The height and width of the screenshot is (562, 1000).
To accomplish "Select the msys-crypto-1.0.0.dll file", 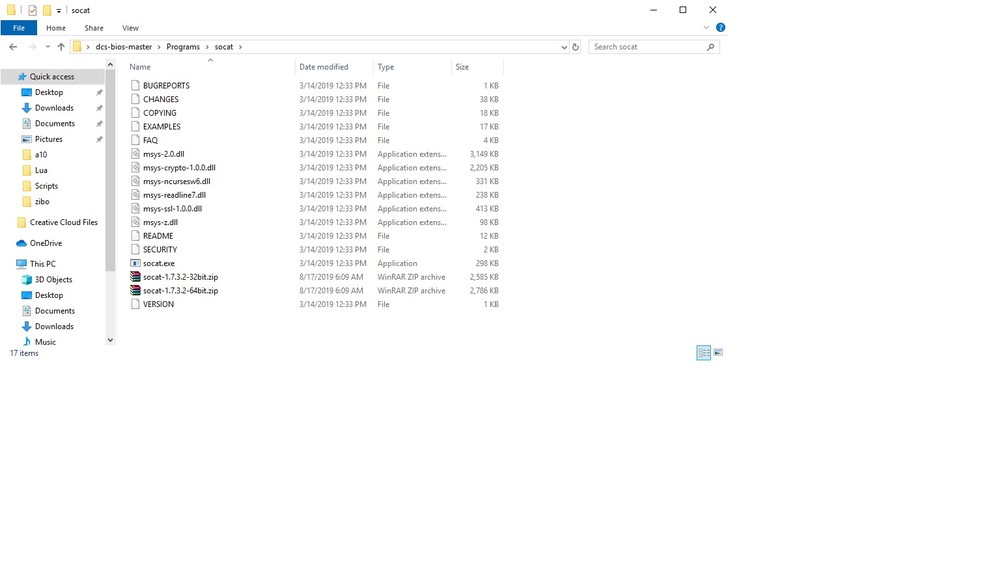I will 179,168.
